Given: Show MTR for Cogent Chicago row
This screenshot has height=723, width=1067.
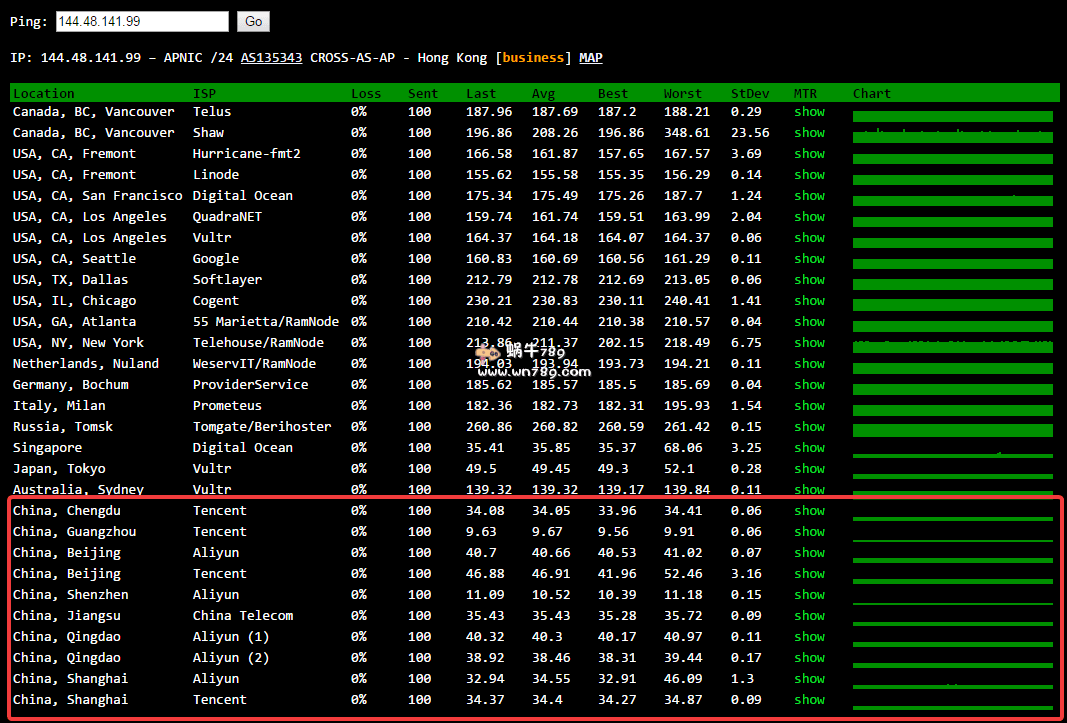Looking at the screenshot, I should 809,301.
